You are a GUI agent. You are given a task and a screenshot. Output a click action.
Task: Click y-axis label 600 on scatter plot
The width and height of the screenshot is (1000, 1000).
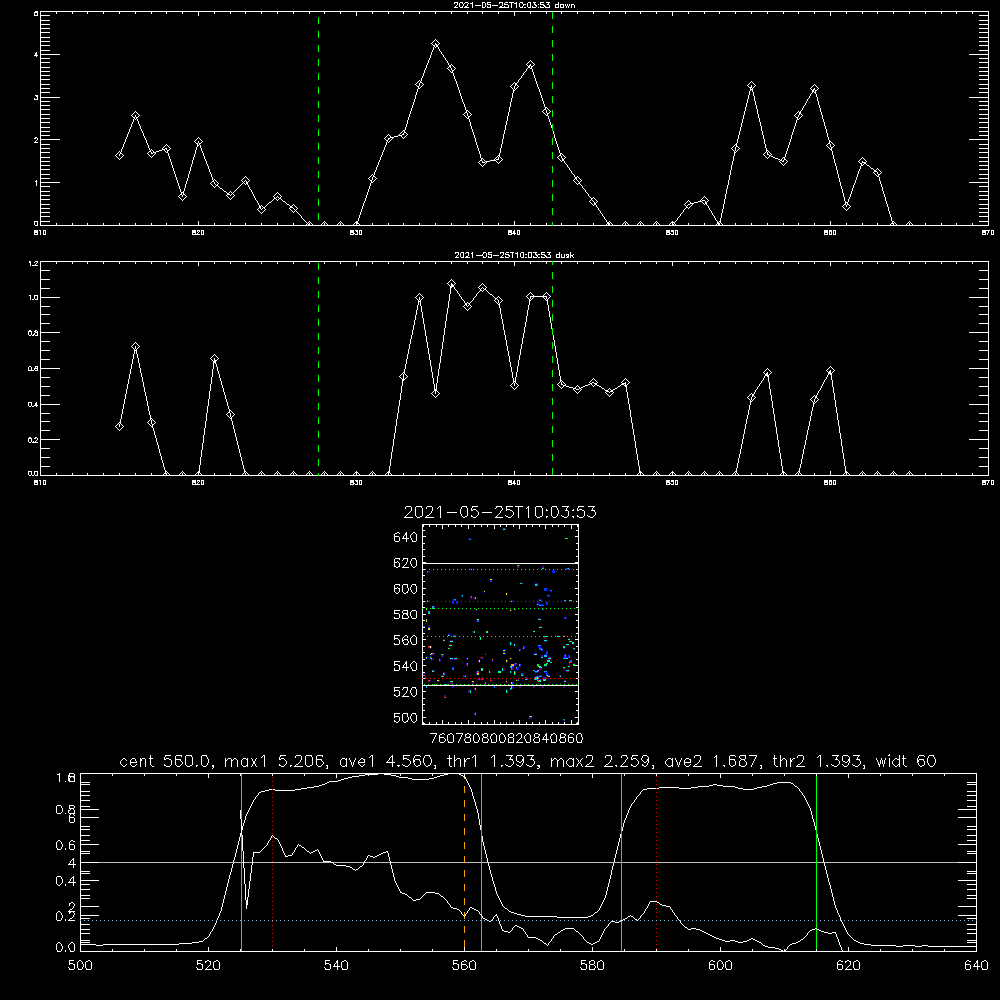(406, 589)
